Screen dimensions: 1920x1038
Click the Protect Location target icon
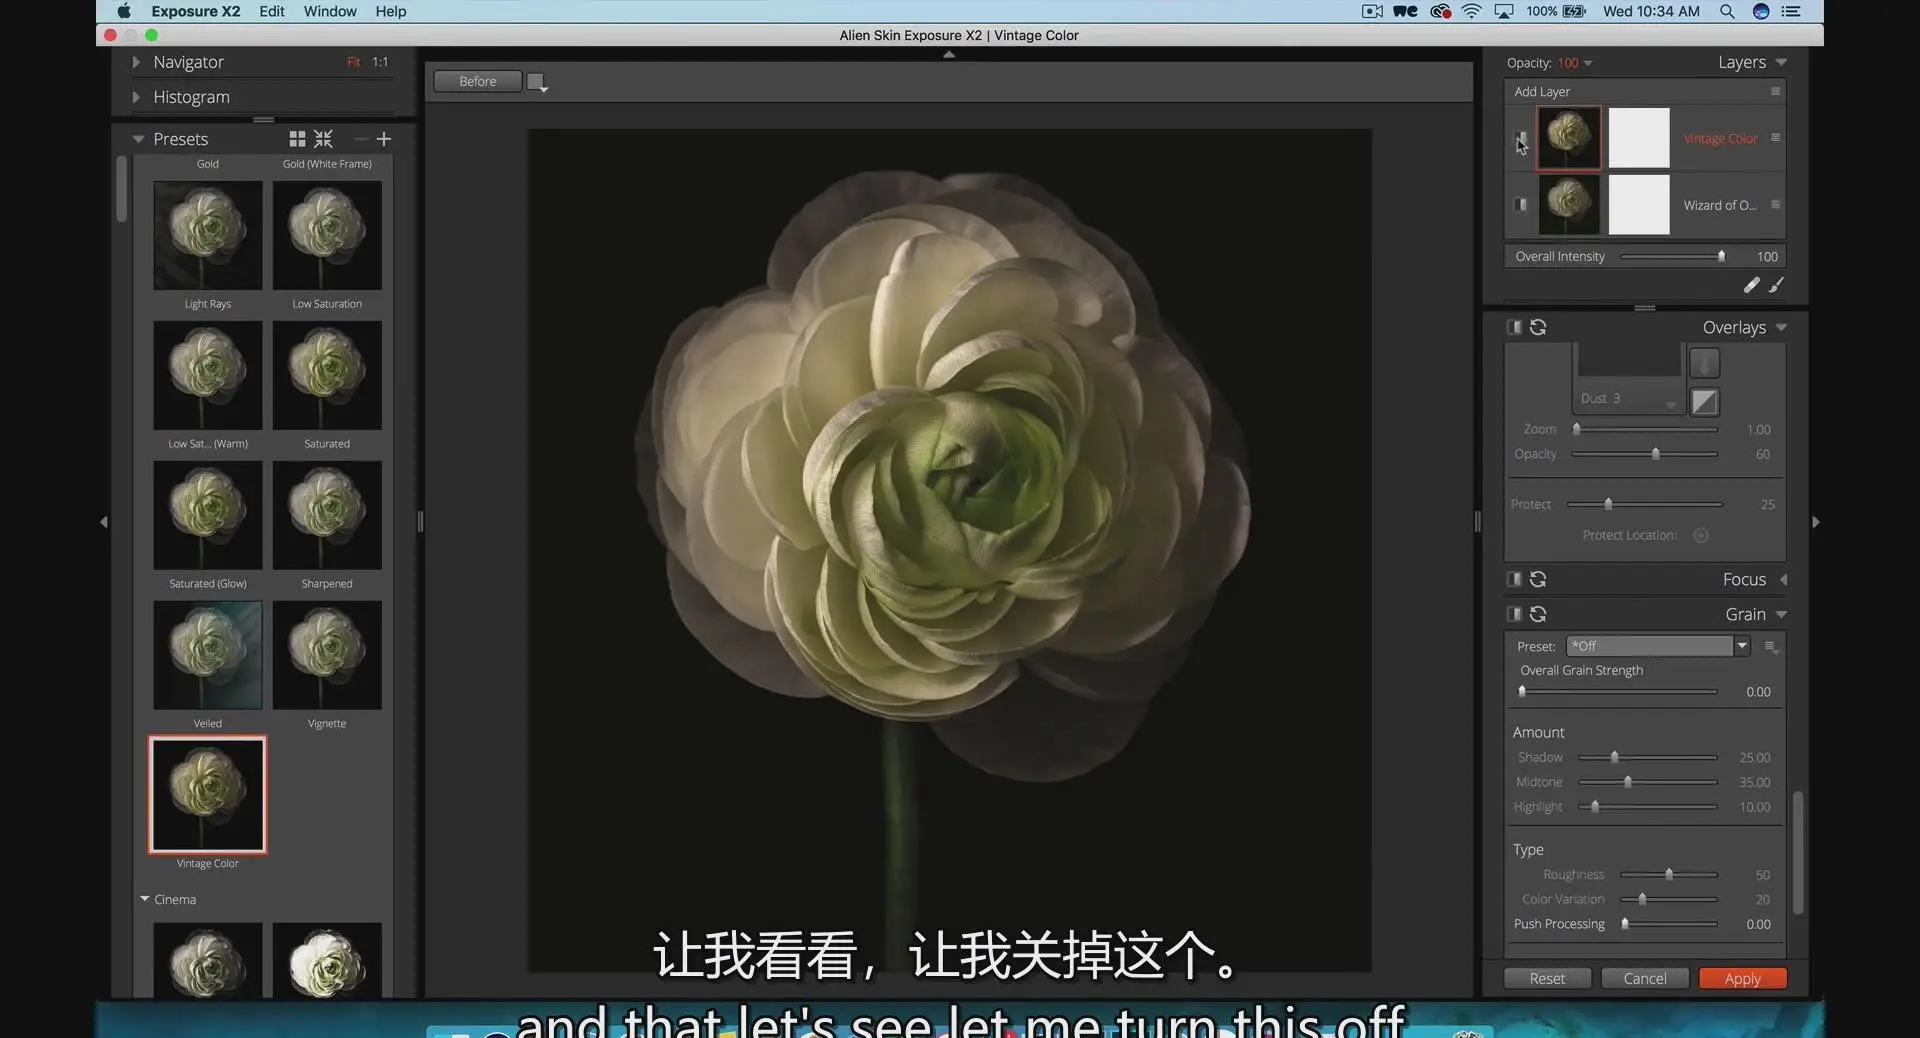tap(1701, 535)
